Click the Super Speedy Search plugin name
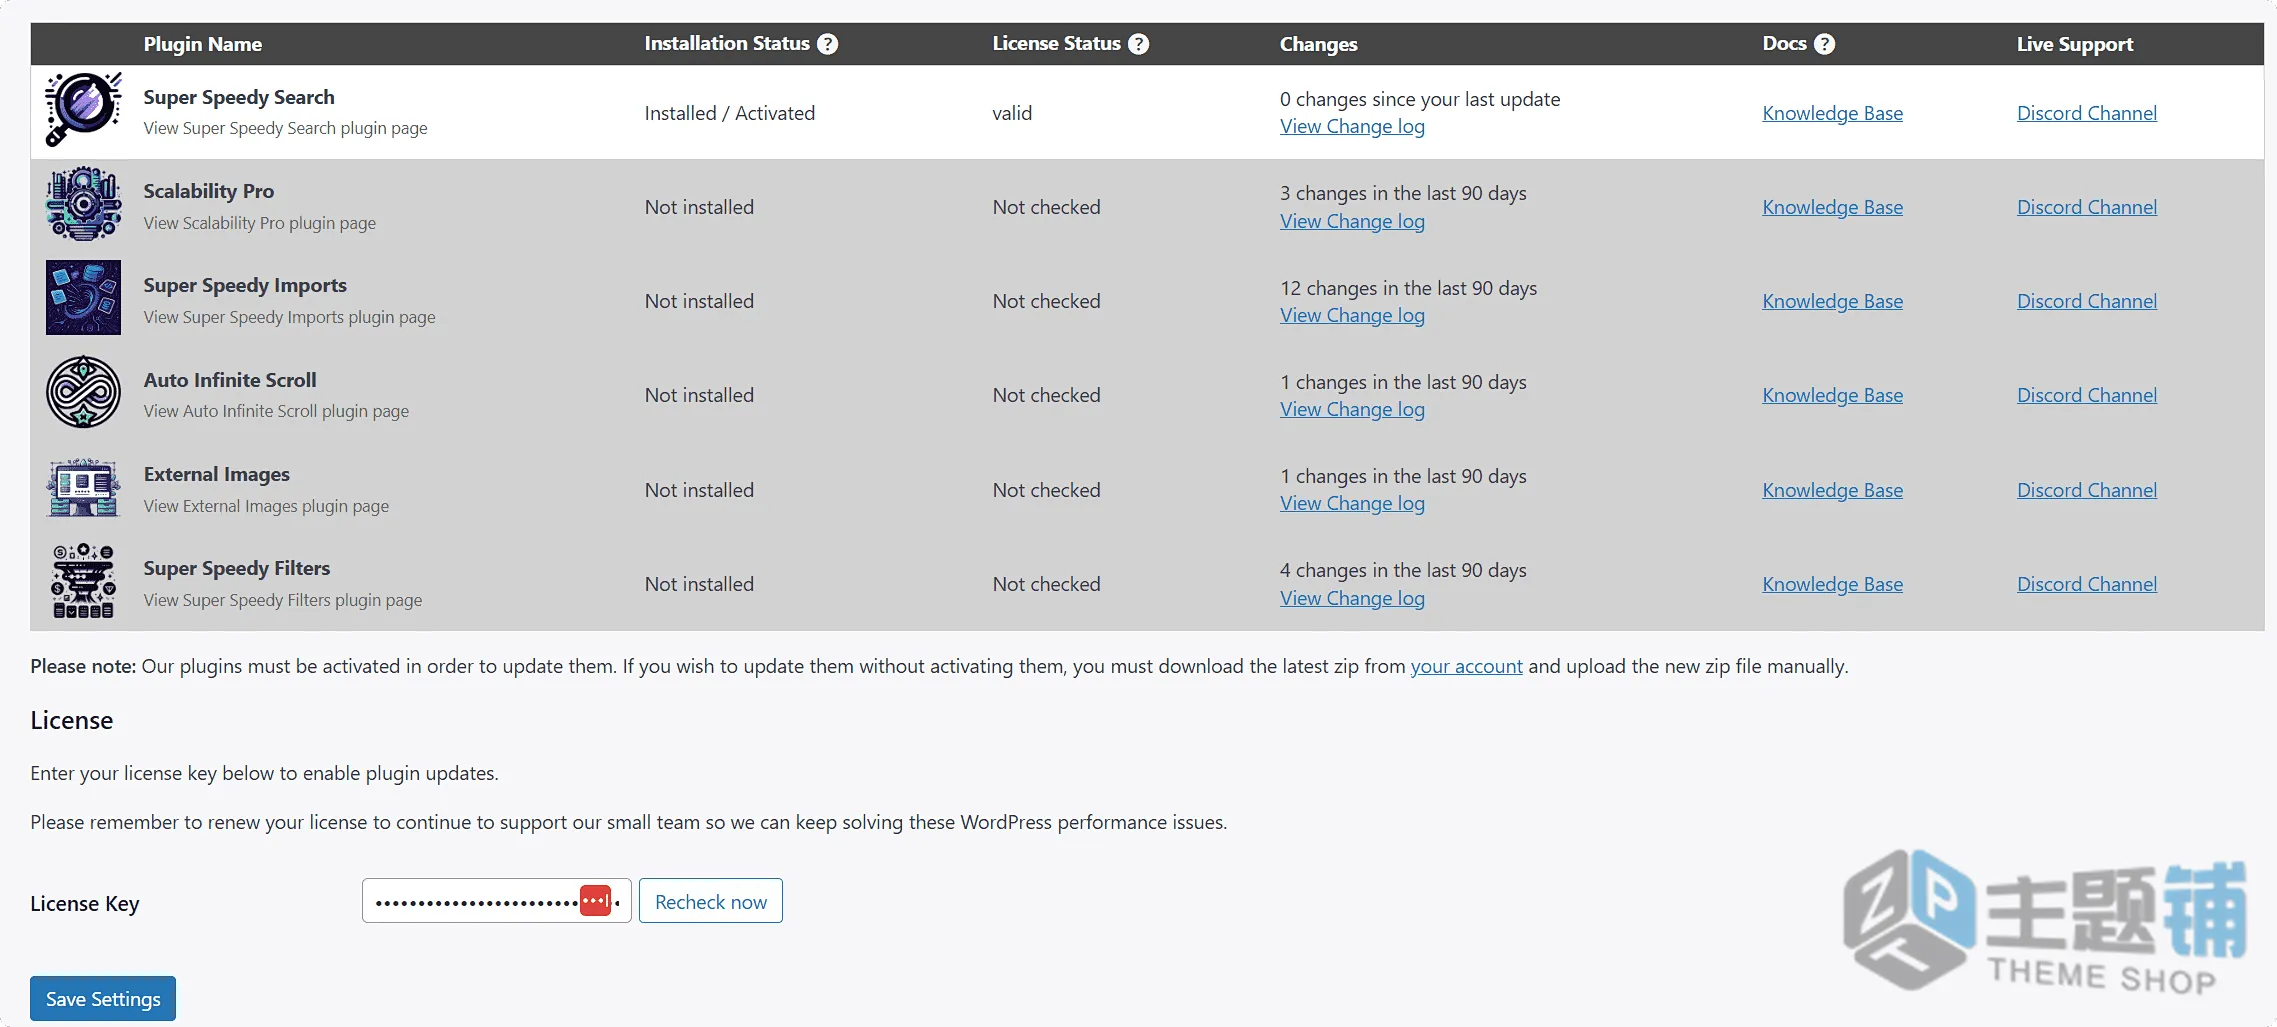 coord(239,97)
